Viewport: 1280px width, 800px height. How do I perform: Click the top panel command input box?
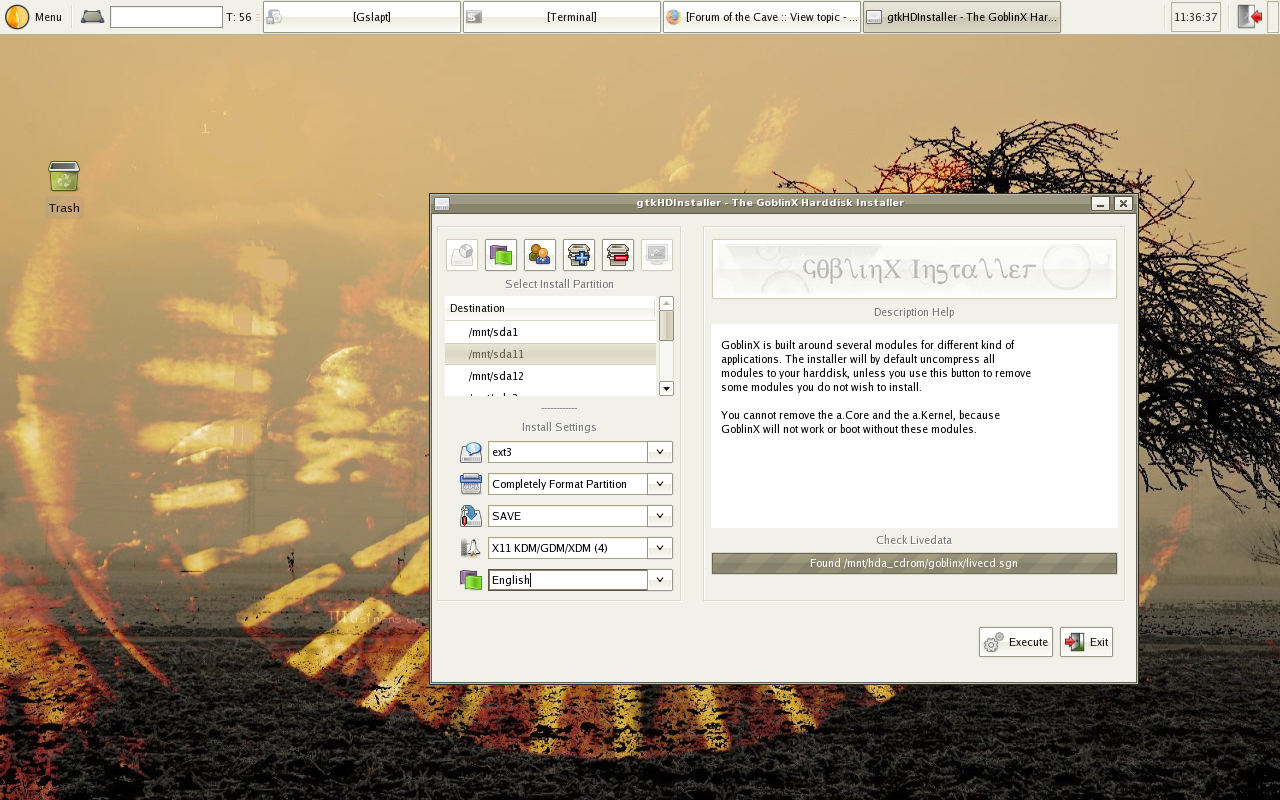(x=166, y=17)
